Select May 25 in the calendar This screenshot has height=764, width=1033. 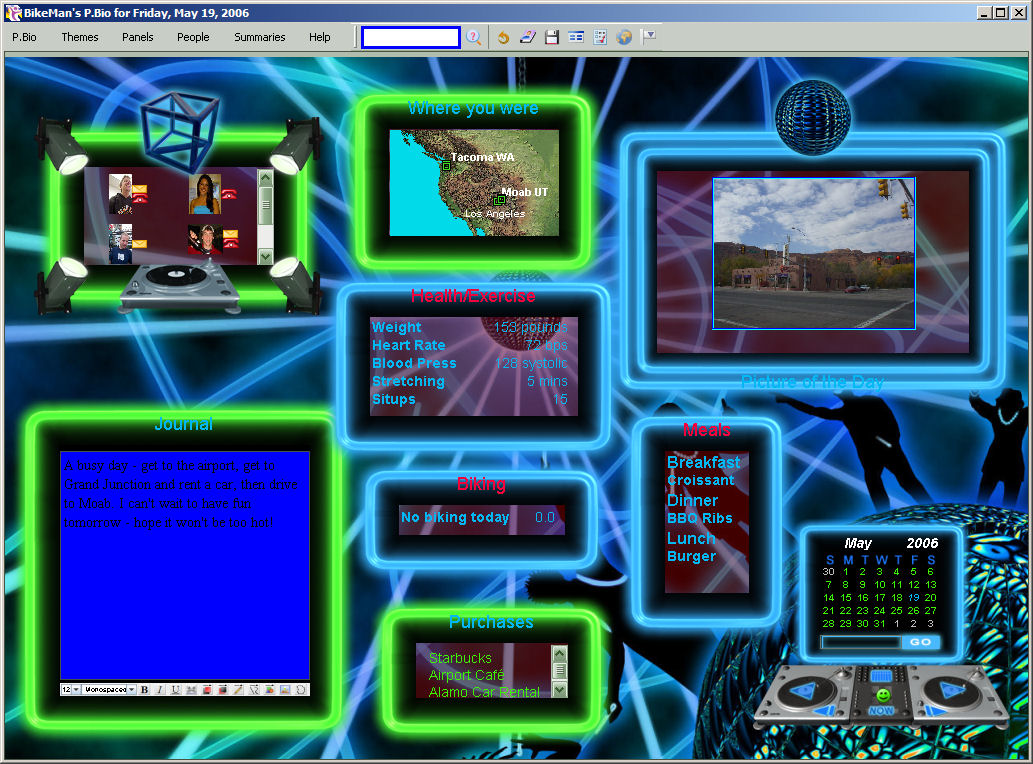(896, 610)
